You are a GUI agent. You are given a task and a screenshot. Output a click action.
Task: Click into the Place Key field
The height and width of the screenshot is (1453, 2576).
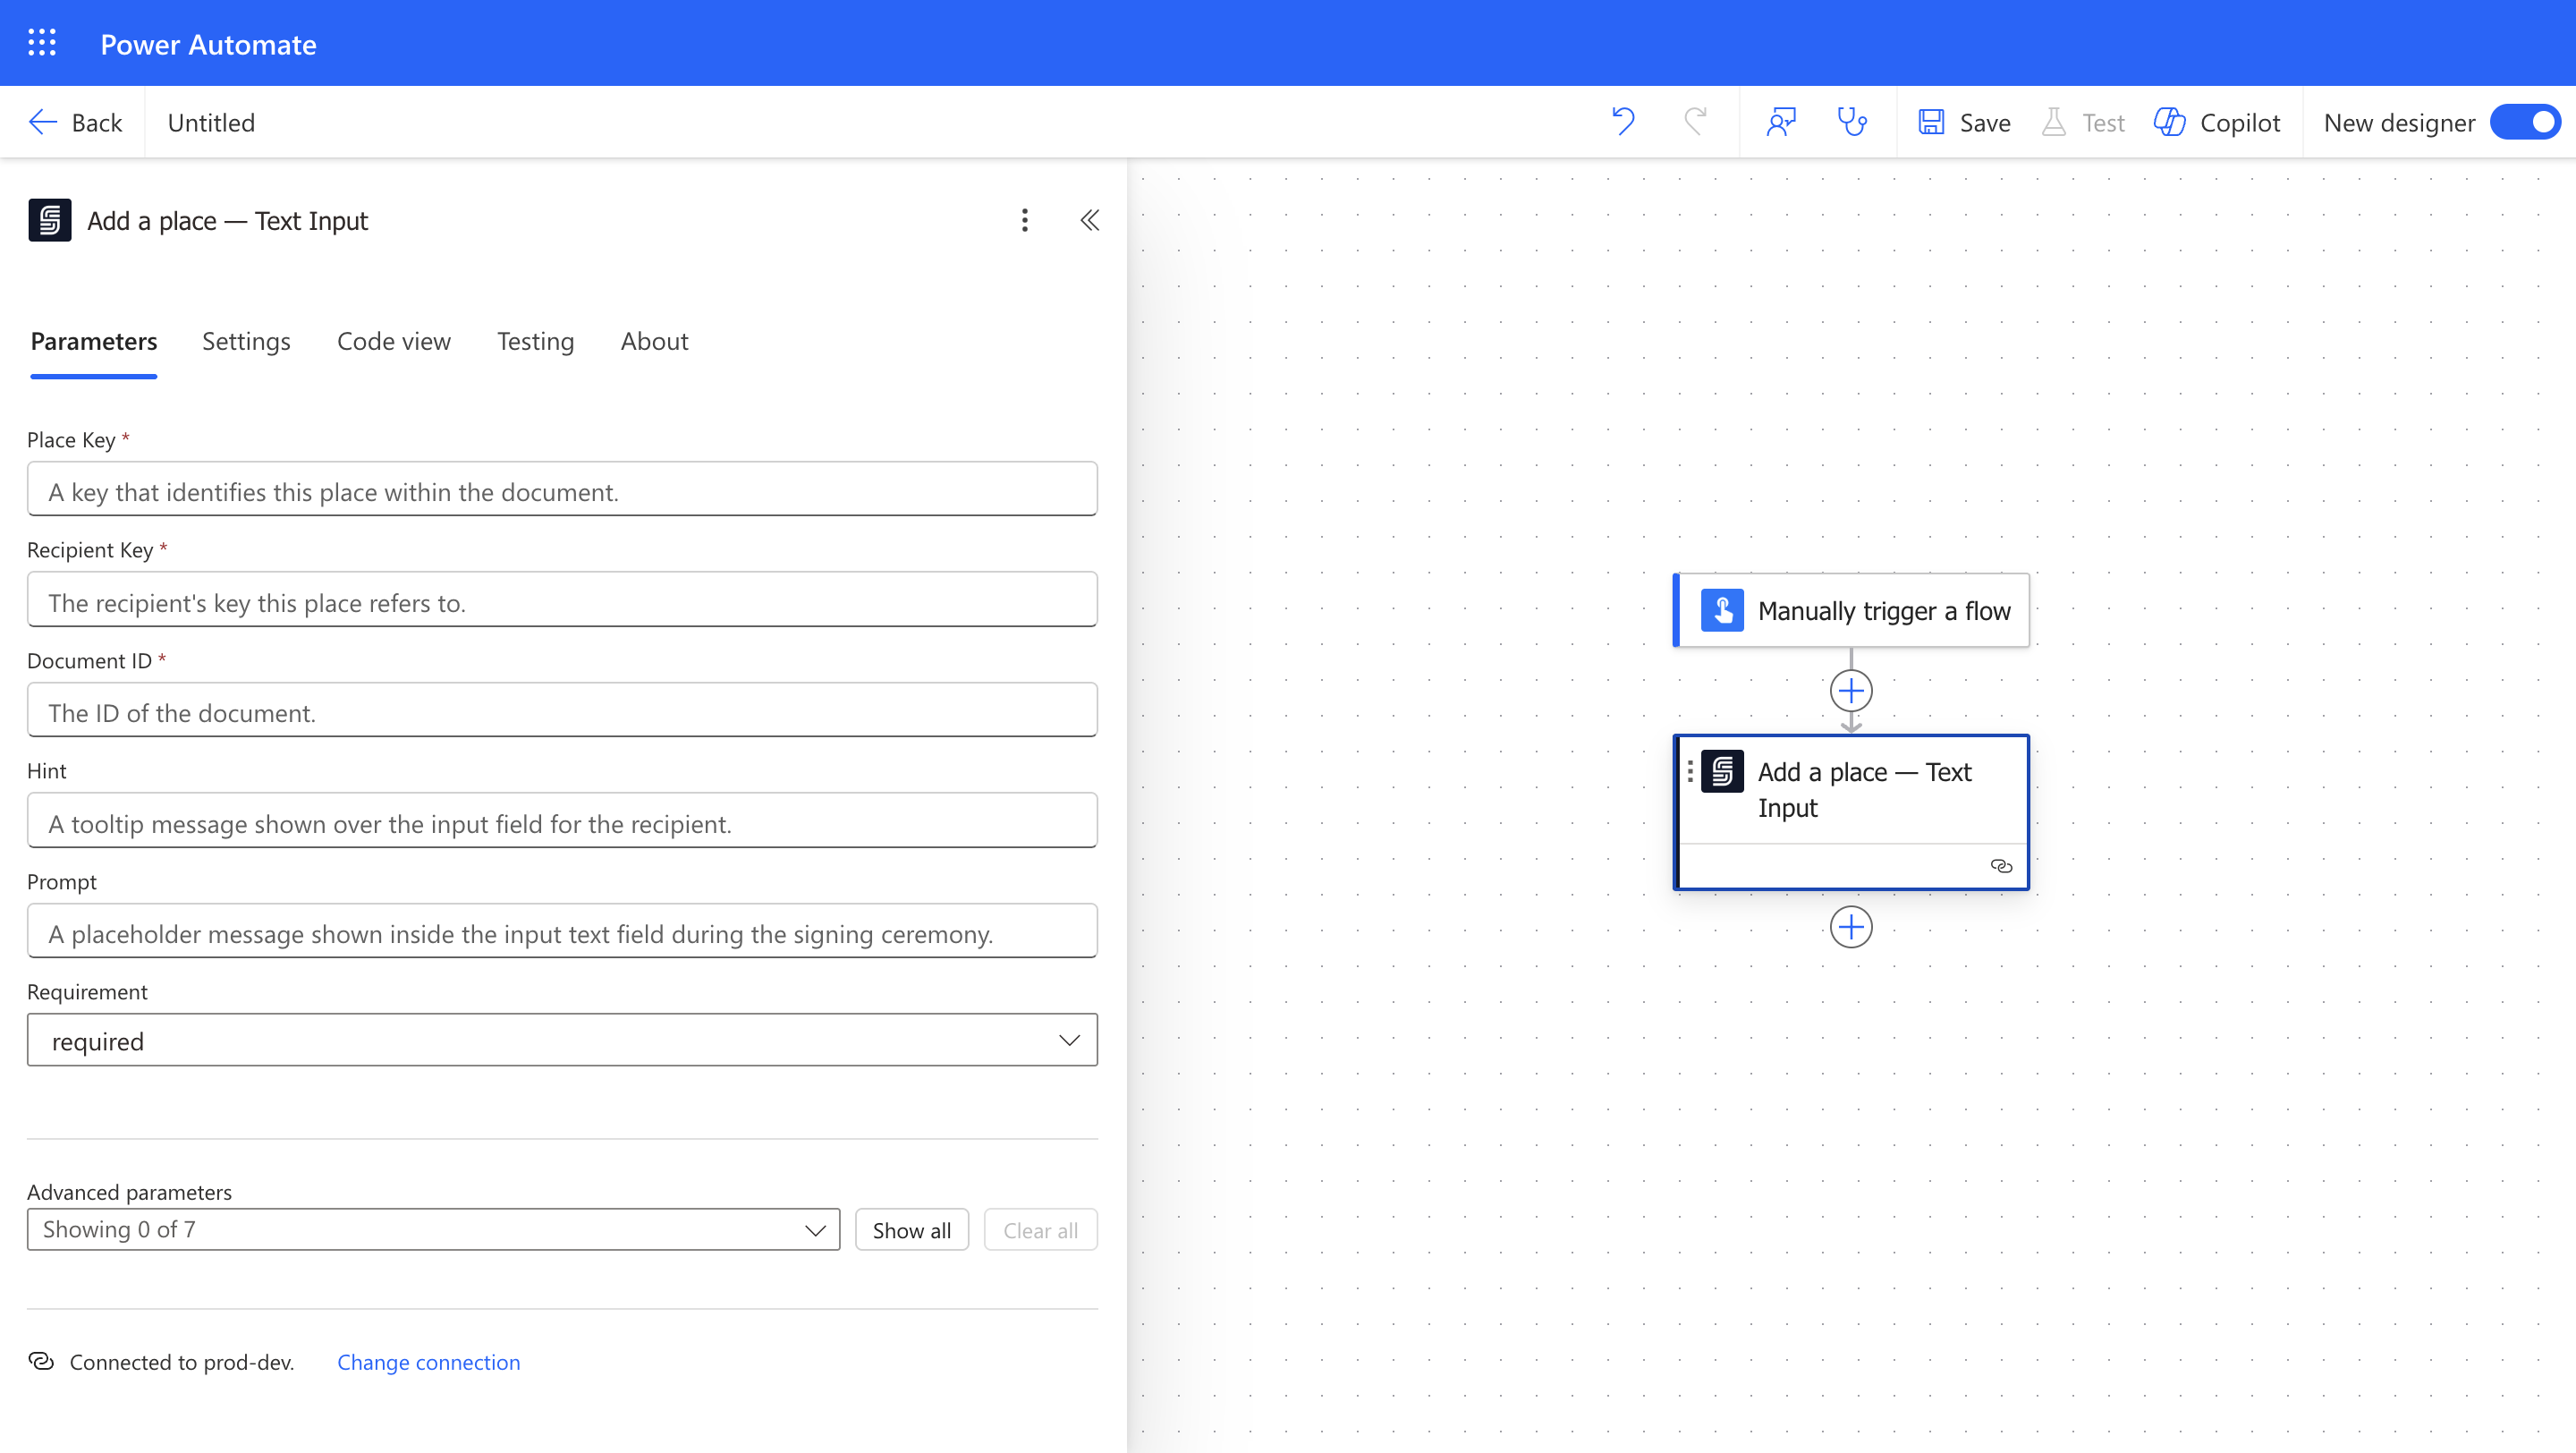pyautogui.click(x=562, y=490)
